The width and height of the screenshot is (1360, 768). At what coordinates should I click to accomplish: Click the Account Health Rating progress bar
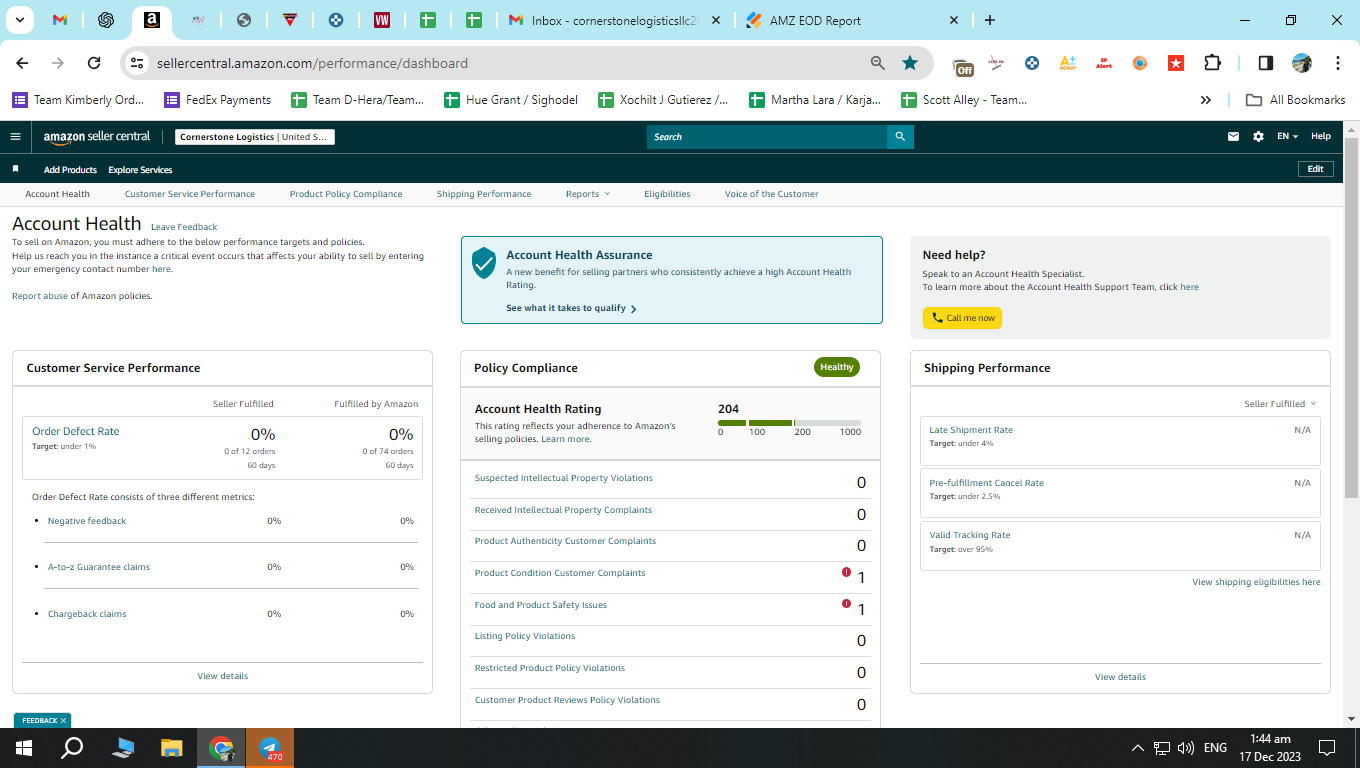(x=789, y=423)
